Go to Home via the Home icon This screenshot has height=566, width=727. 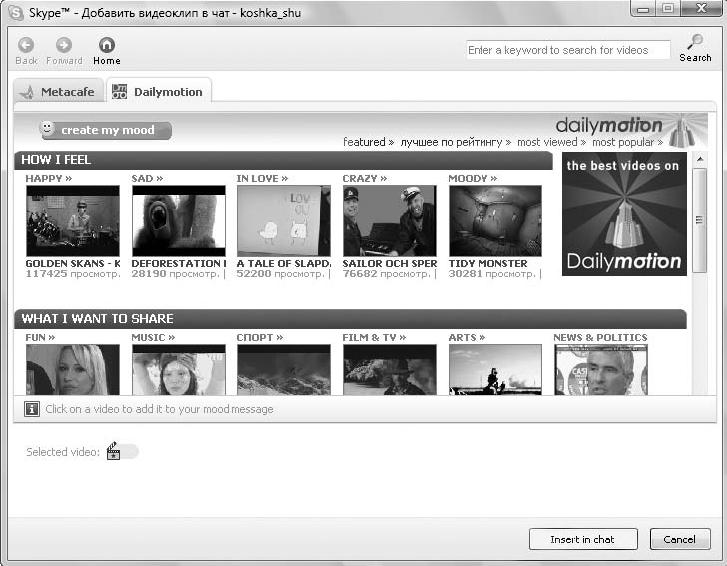(x=107, y=45)
